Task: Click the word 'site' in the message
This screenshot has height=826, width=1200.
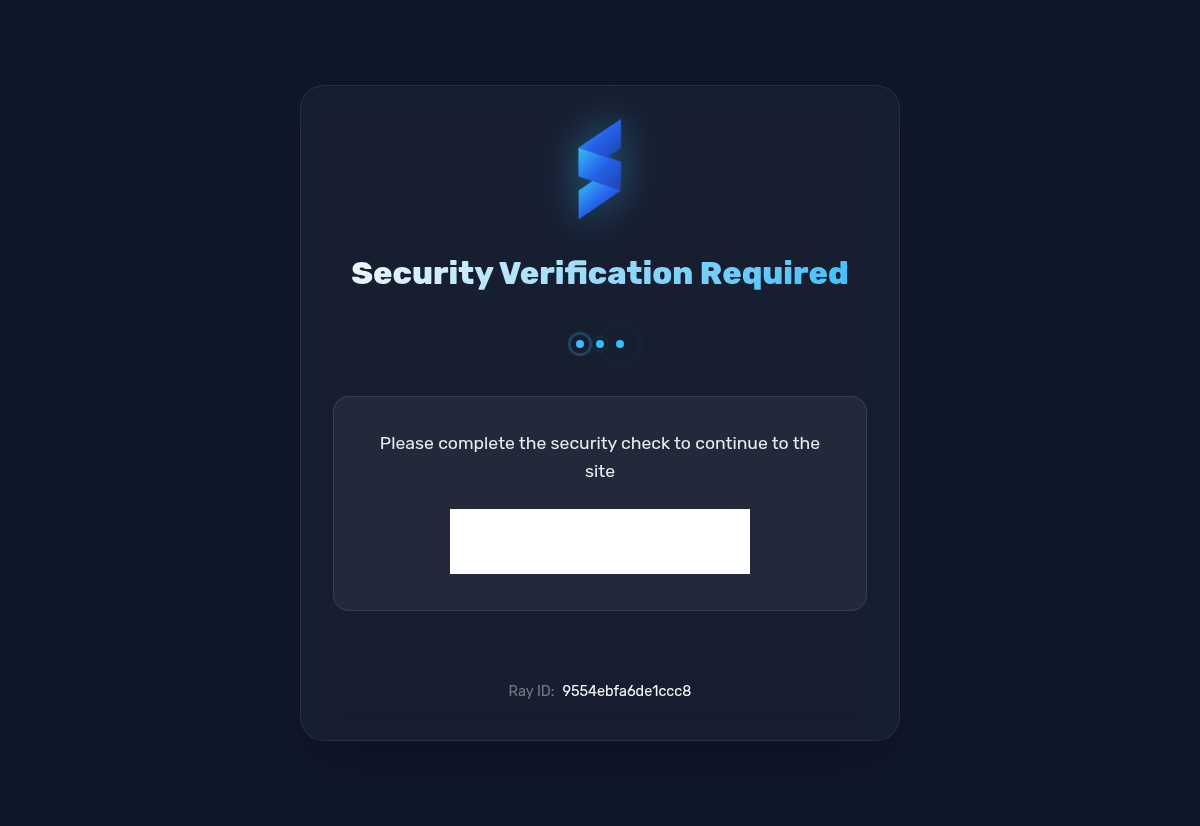Action: pos(600,472)
